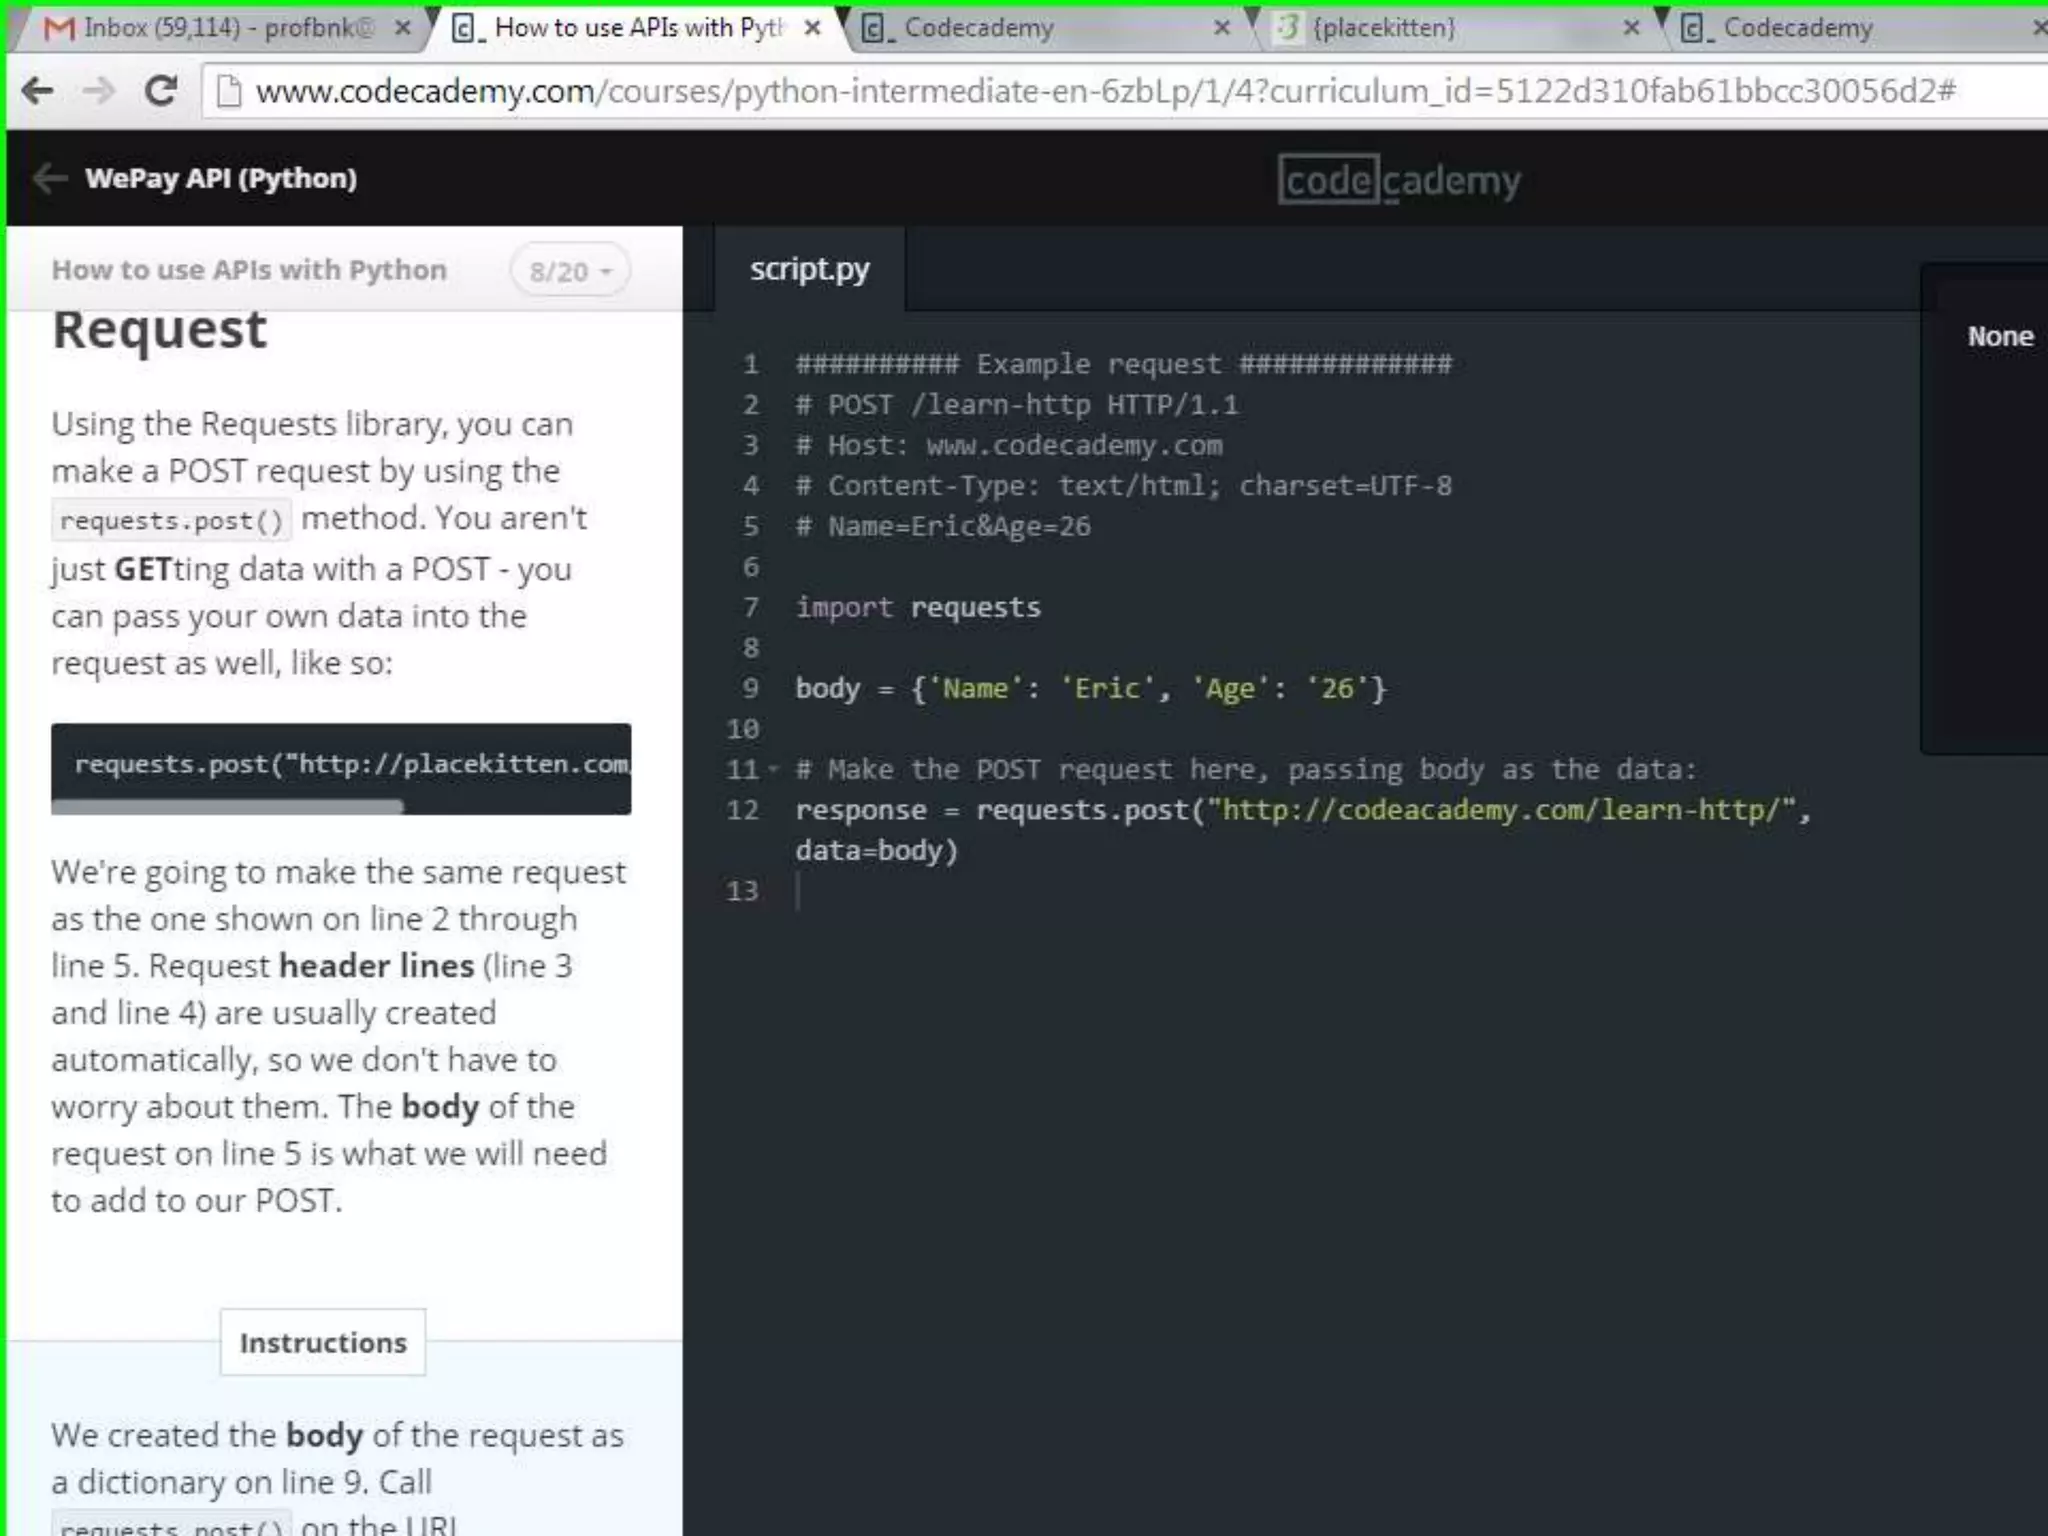Click the back arrow beside WePay API (Python)
The width and height of the screenshot is (2048, 1536).
50,178
